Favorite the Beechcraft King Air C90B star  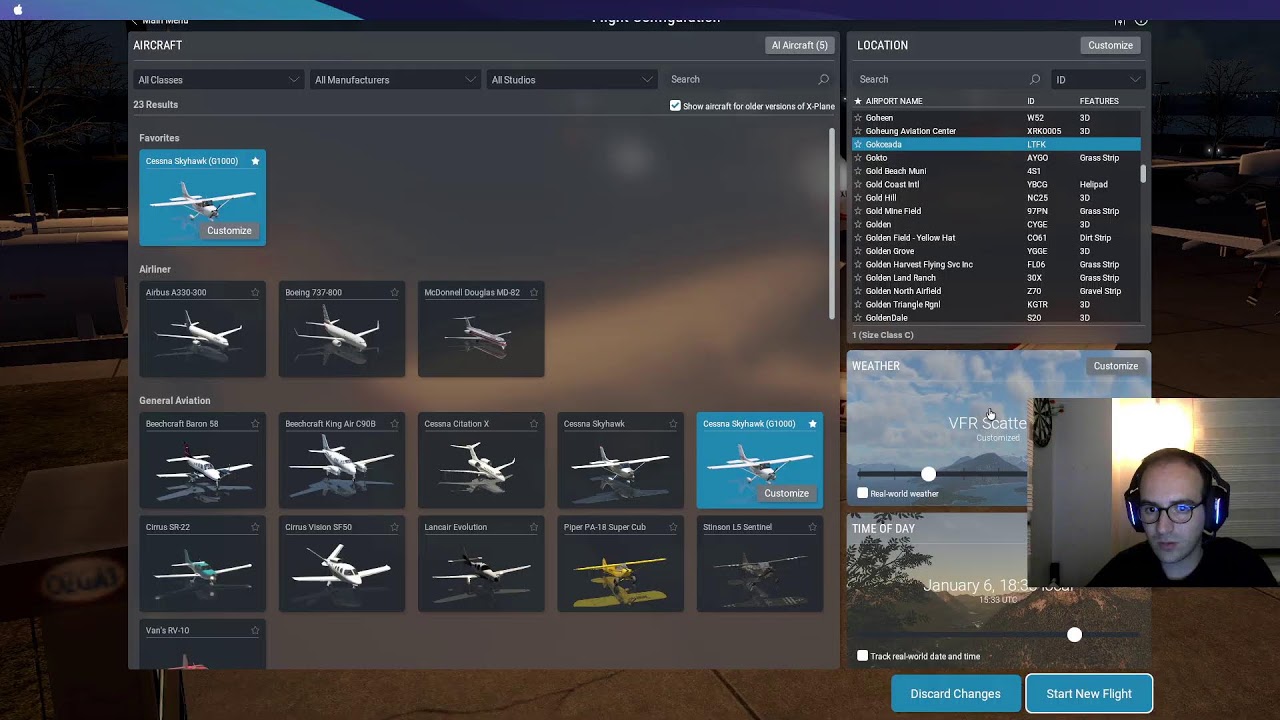[x=394, y=424]
